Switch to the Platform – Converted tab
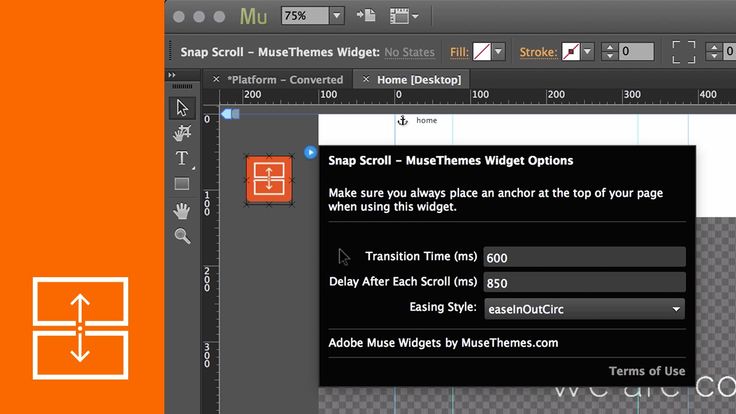 (x=285, y=80)
